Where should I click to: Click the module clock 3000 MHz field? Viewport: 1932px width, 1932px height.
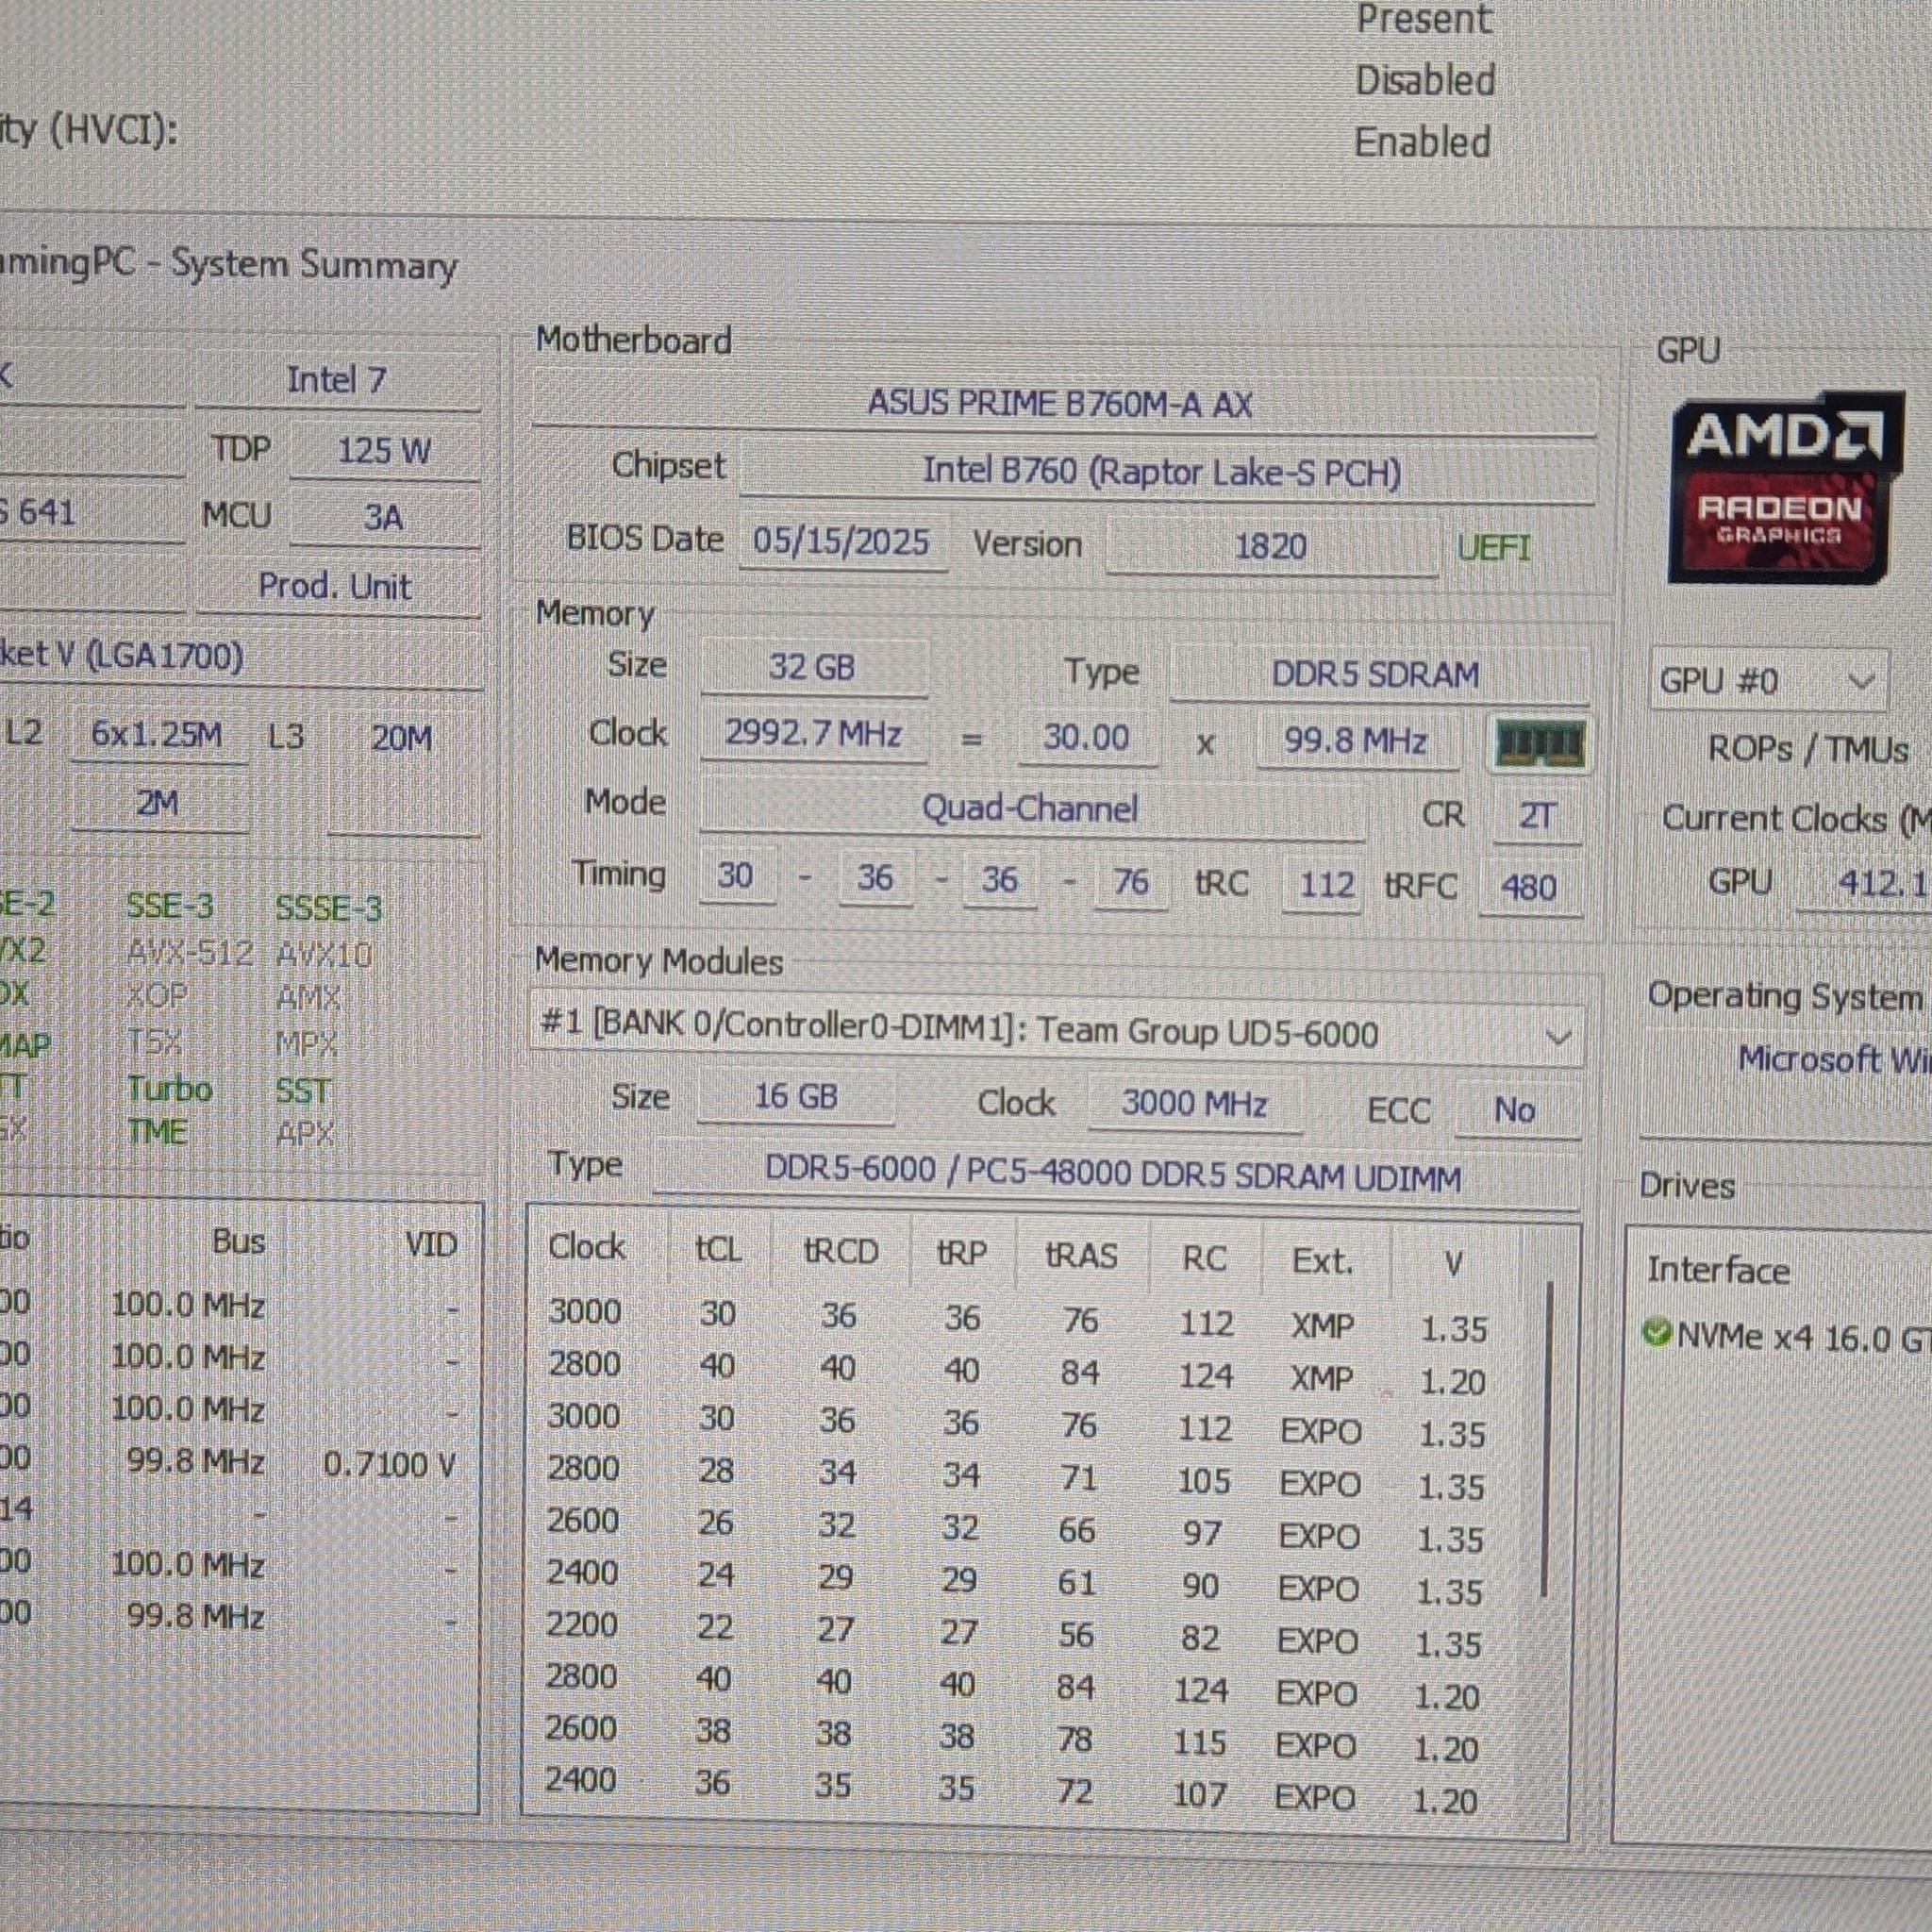(1194, 1103)
